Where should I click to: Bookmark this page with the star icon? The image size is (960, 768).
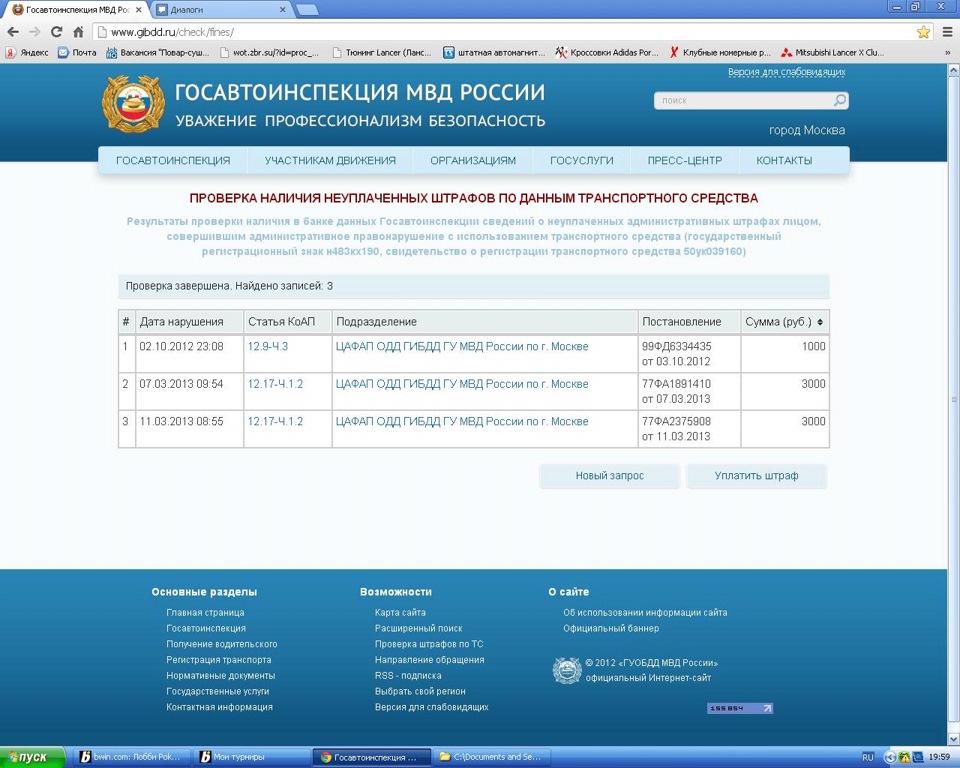(923, 32)
